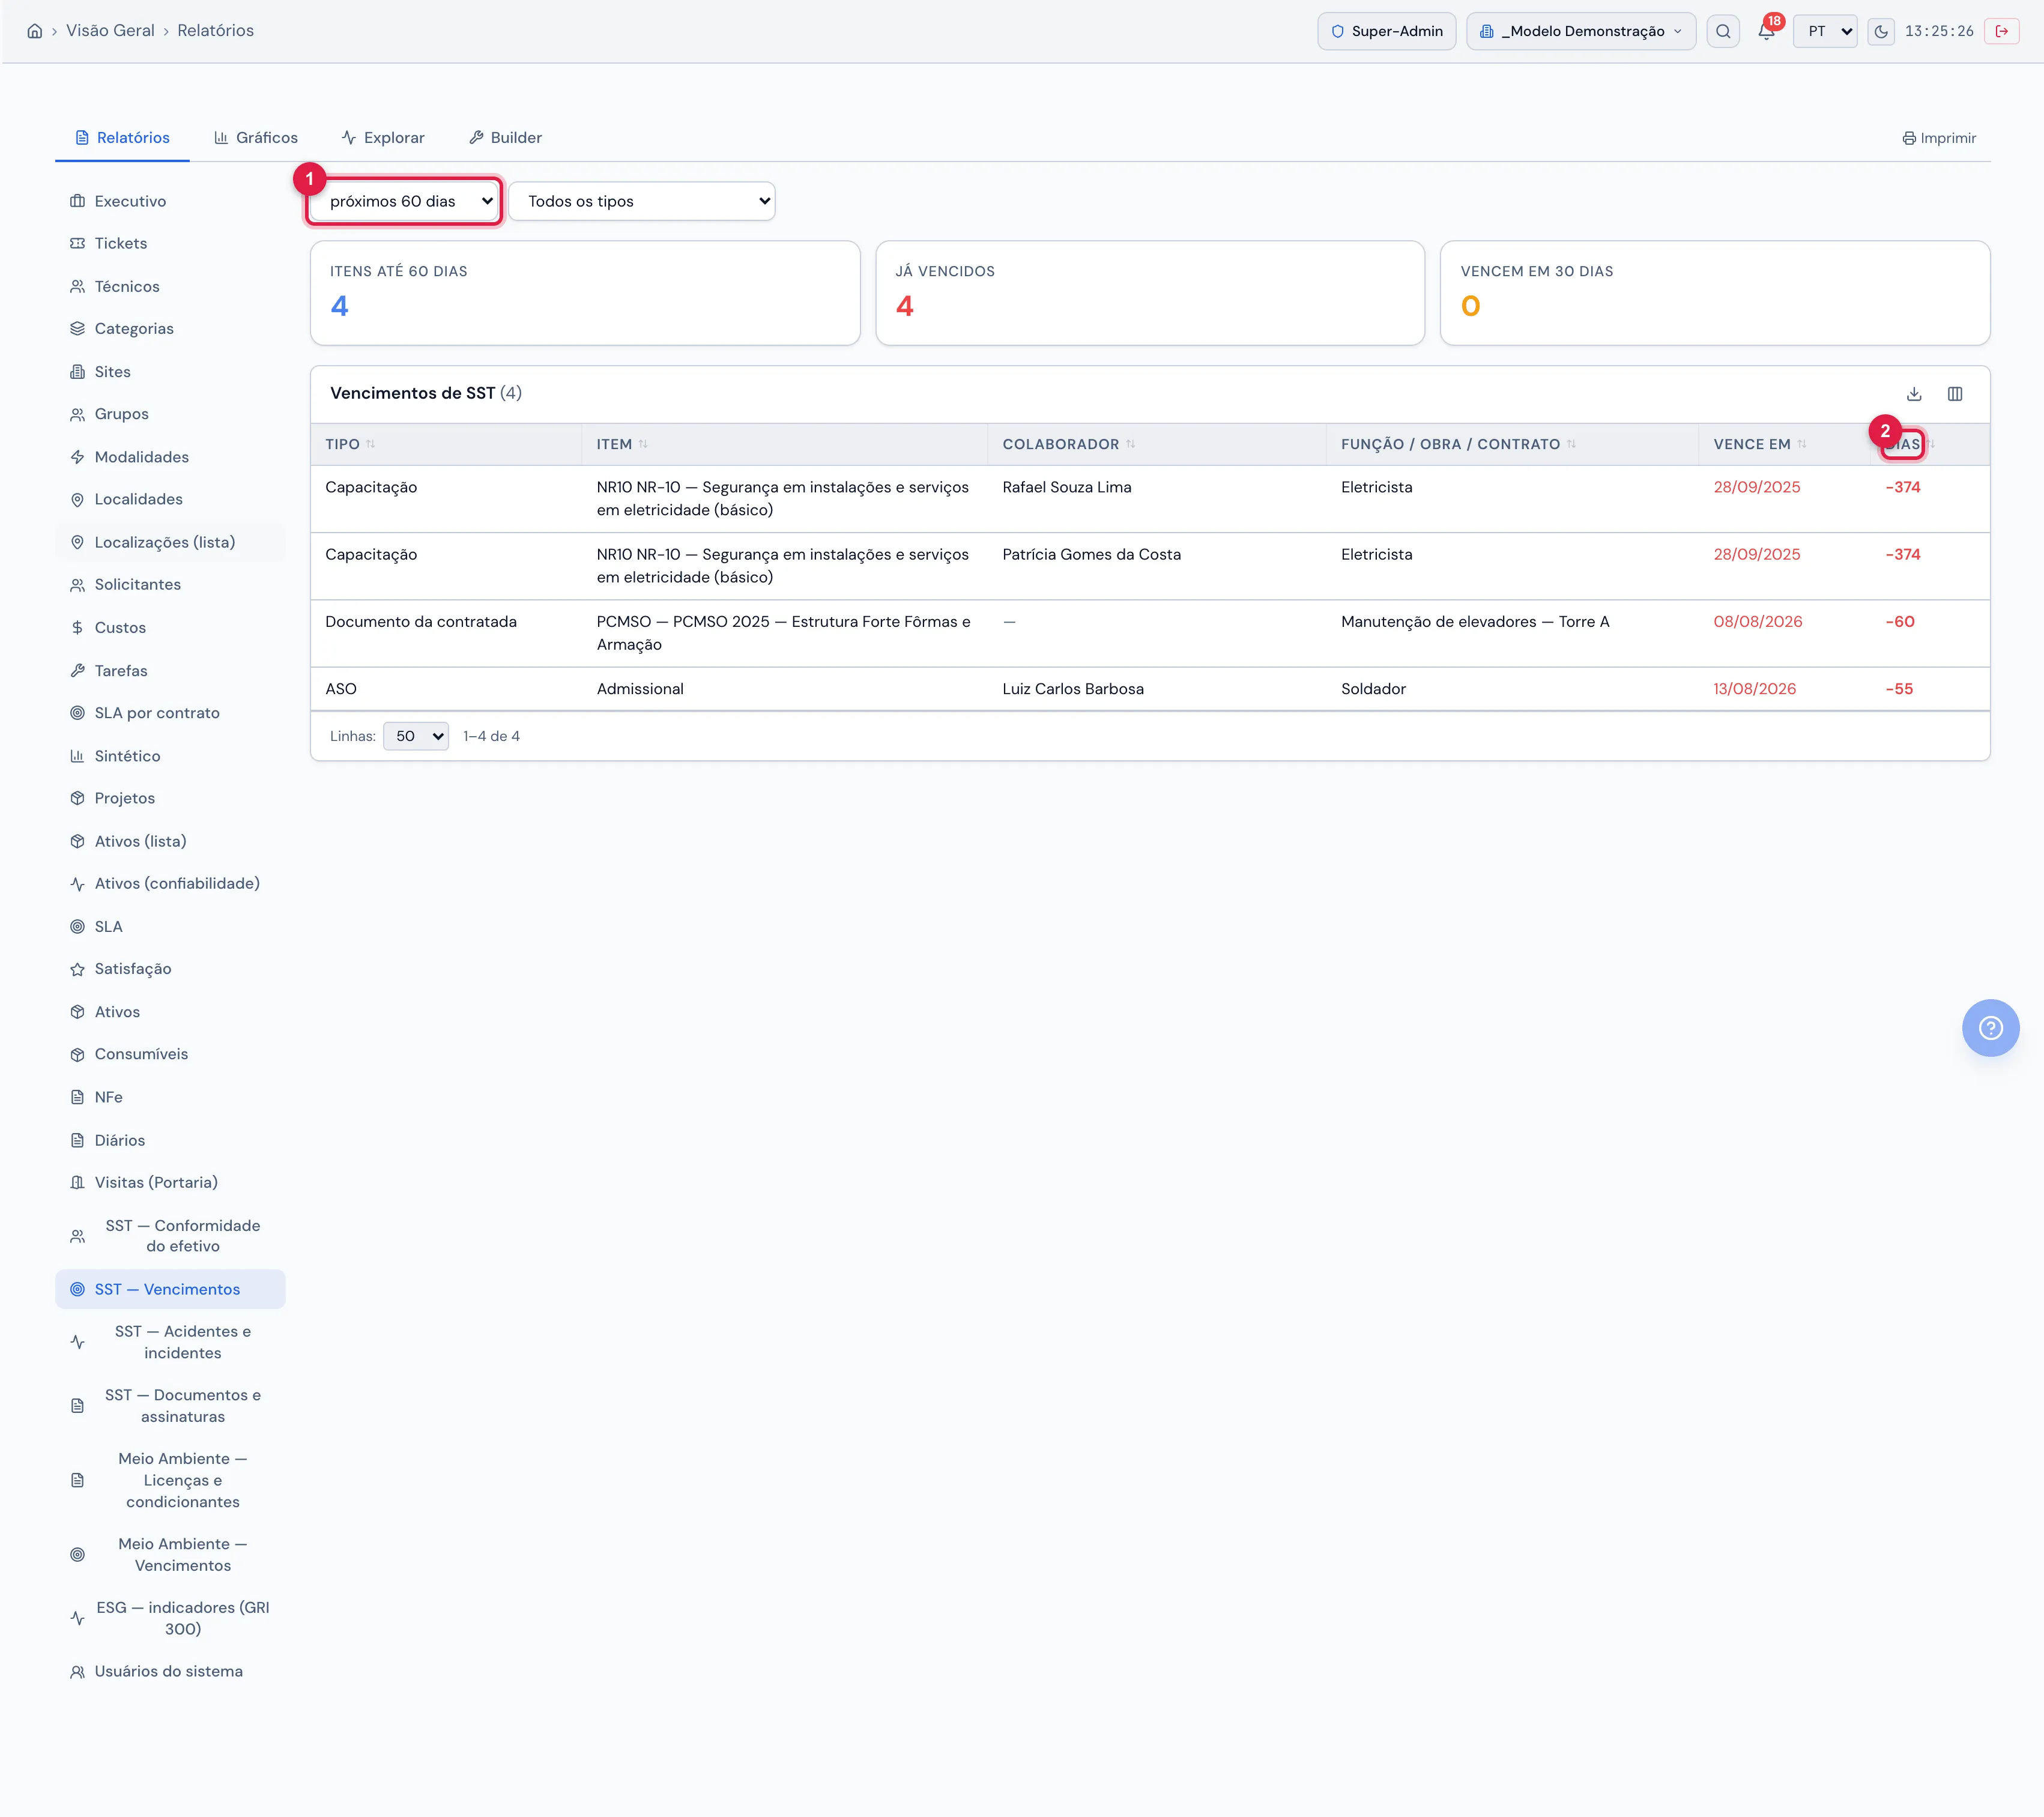Image resolution: width=2044 pixels, height=1817 pixels.
Task: Open SST — Acidentes e incidentes report
Action: tap(170, 1342)
